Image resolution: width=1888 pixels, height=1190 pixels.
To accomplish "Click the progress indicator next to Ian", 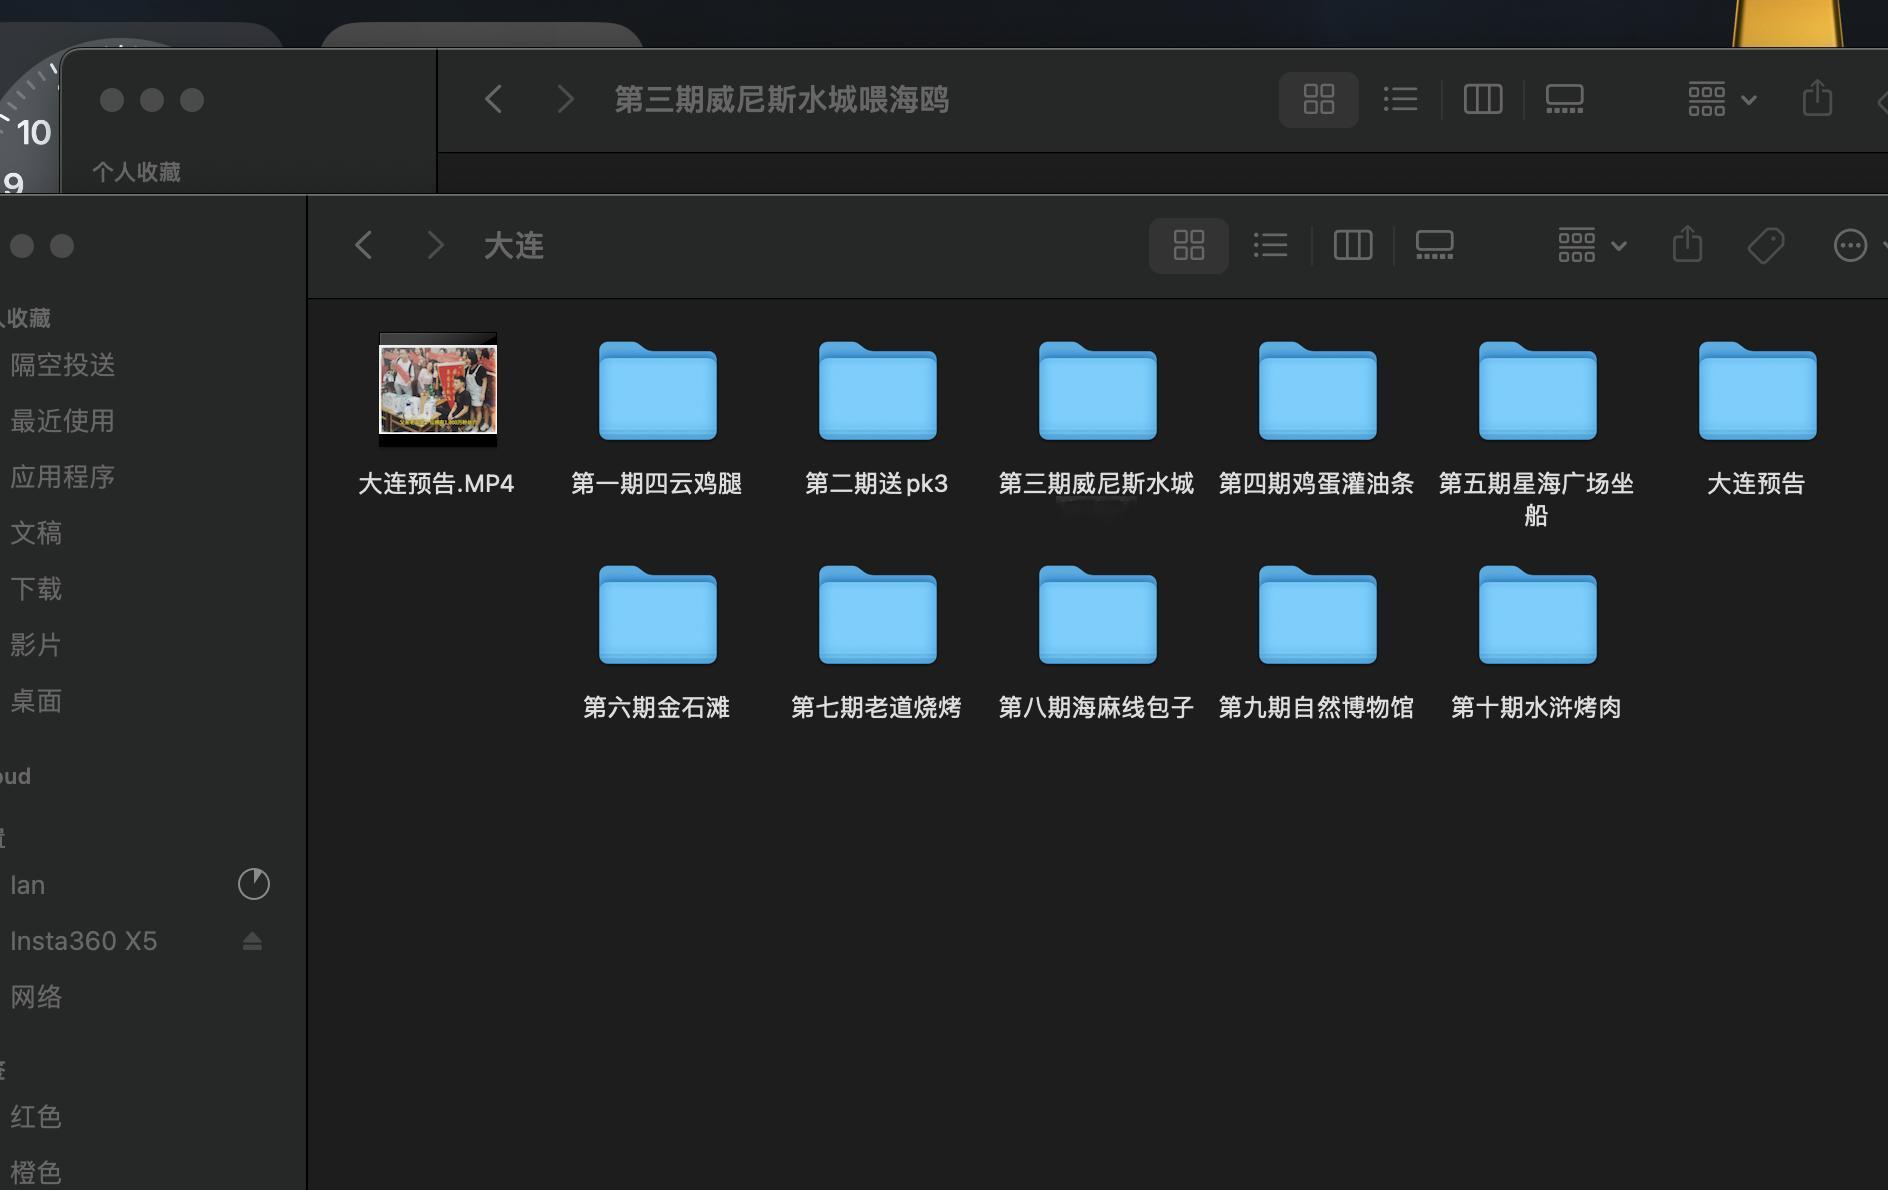I will click(254, 884).
